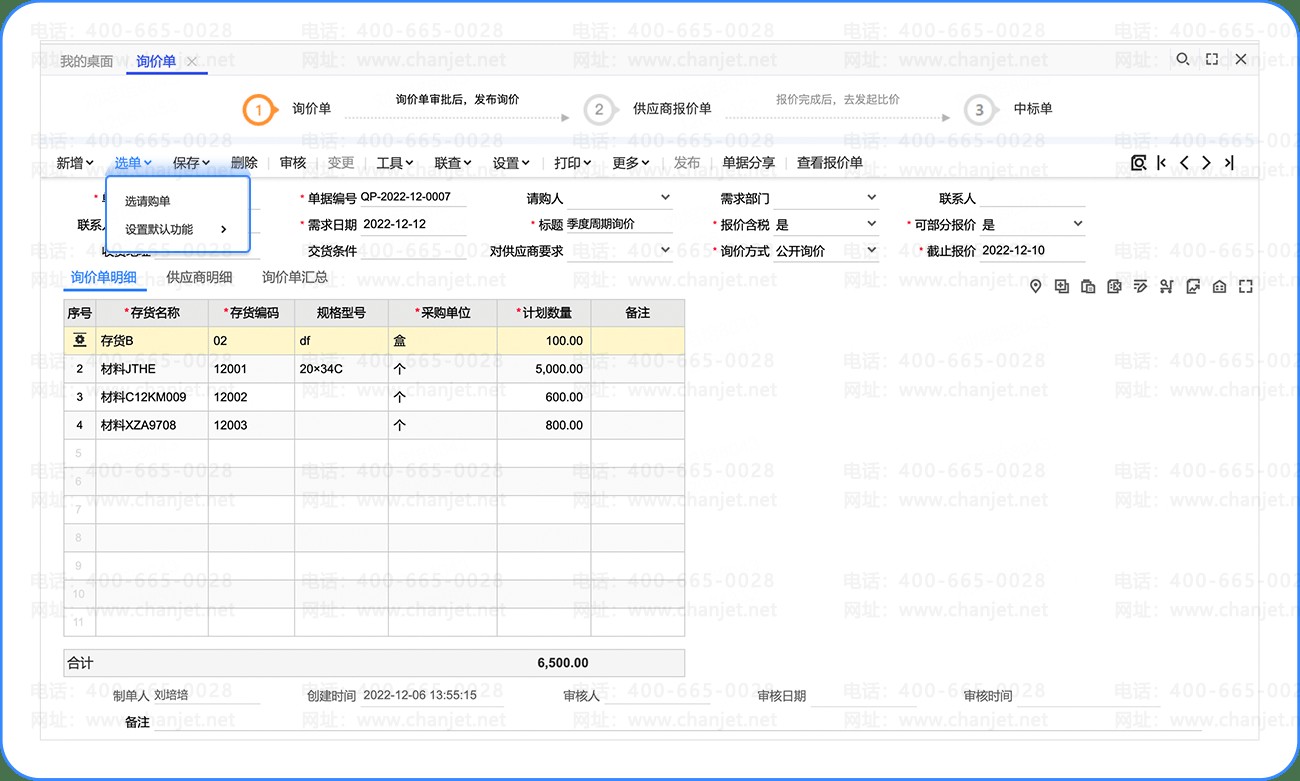
Task: Expand the 设置默认功能 submenu
Action: point(176,229)
